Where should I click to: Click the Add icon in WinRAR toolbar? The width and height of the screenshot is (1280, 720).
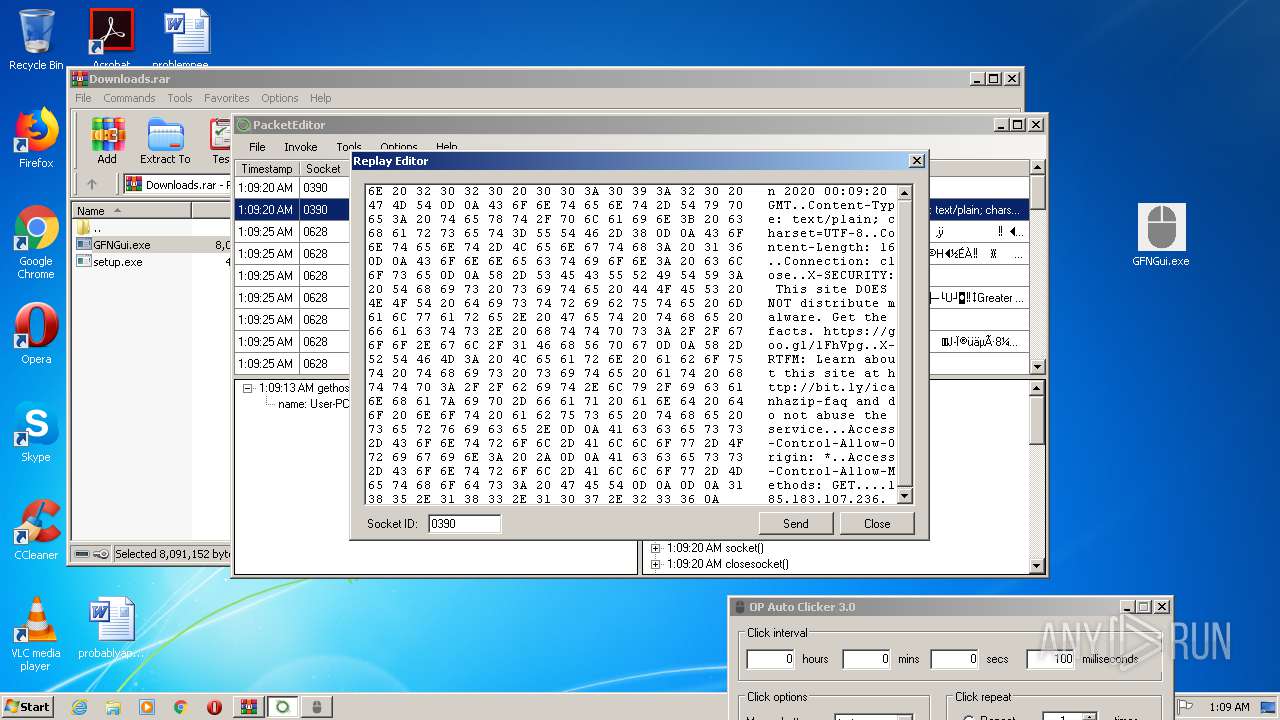pos(107,141)
